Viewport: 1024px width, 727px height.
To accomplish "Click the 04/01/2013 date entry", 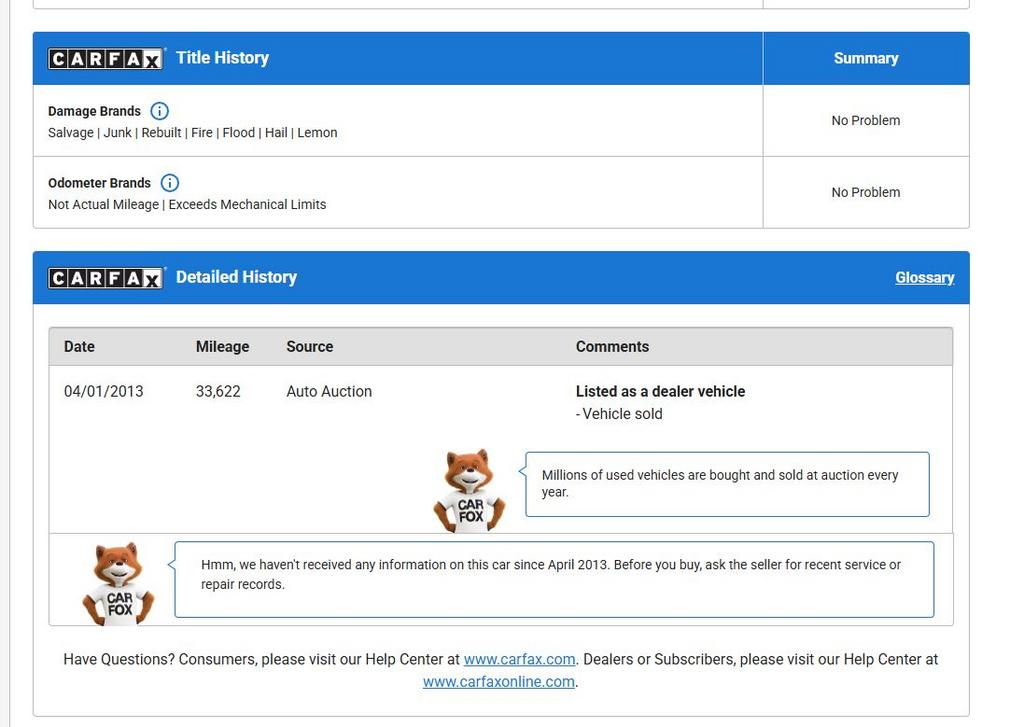I will coord(103,391).
